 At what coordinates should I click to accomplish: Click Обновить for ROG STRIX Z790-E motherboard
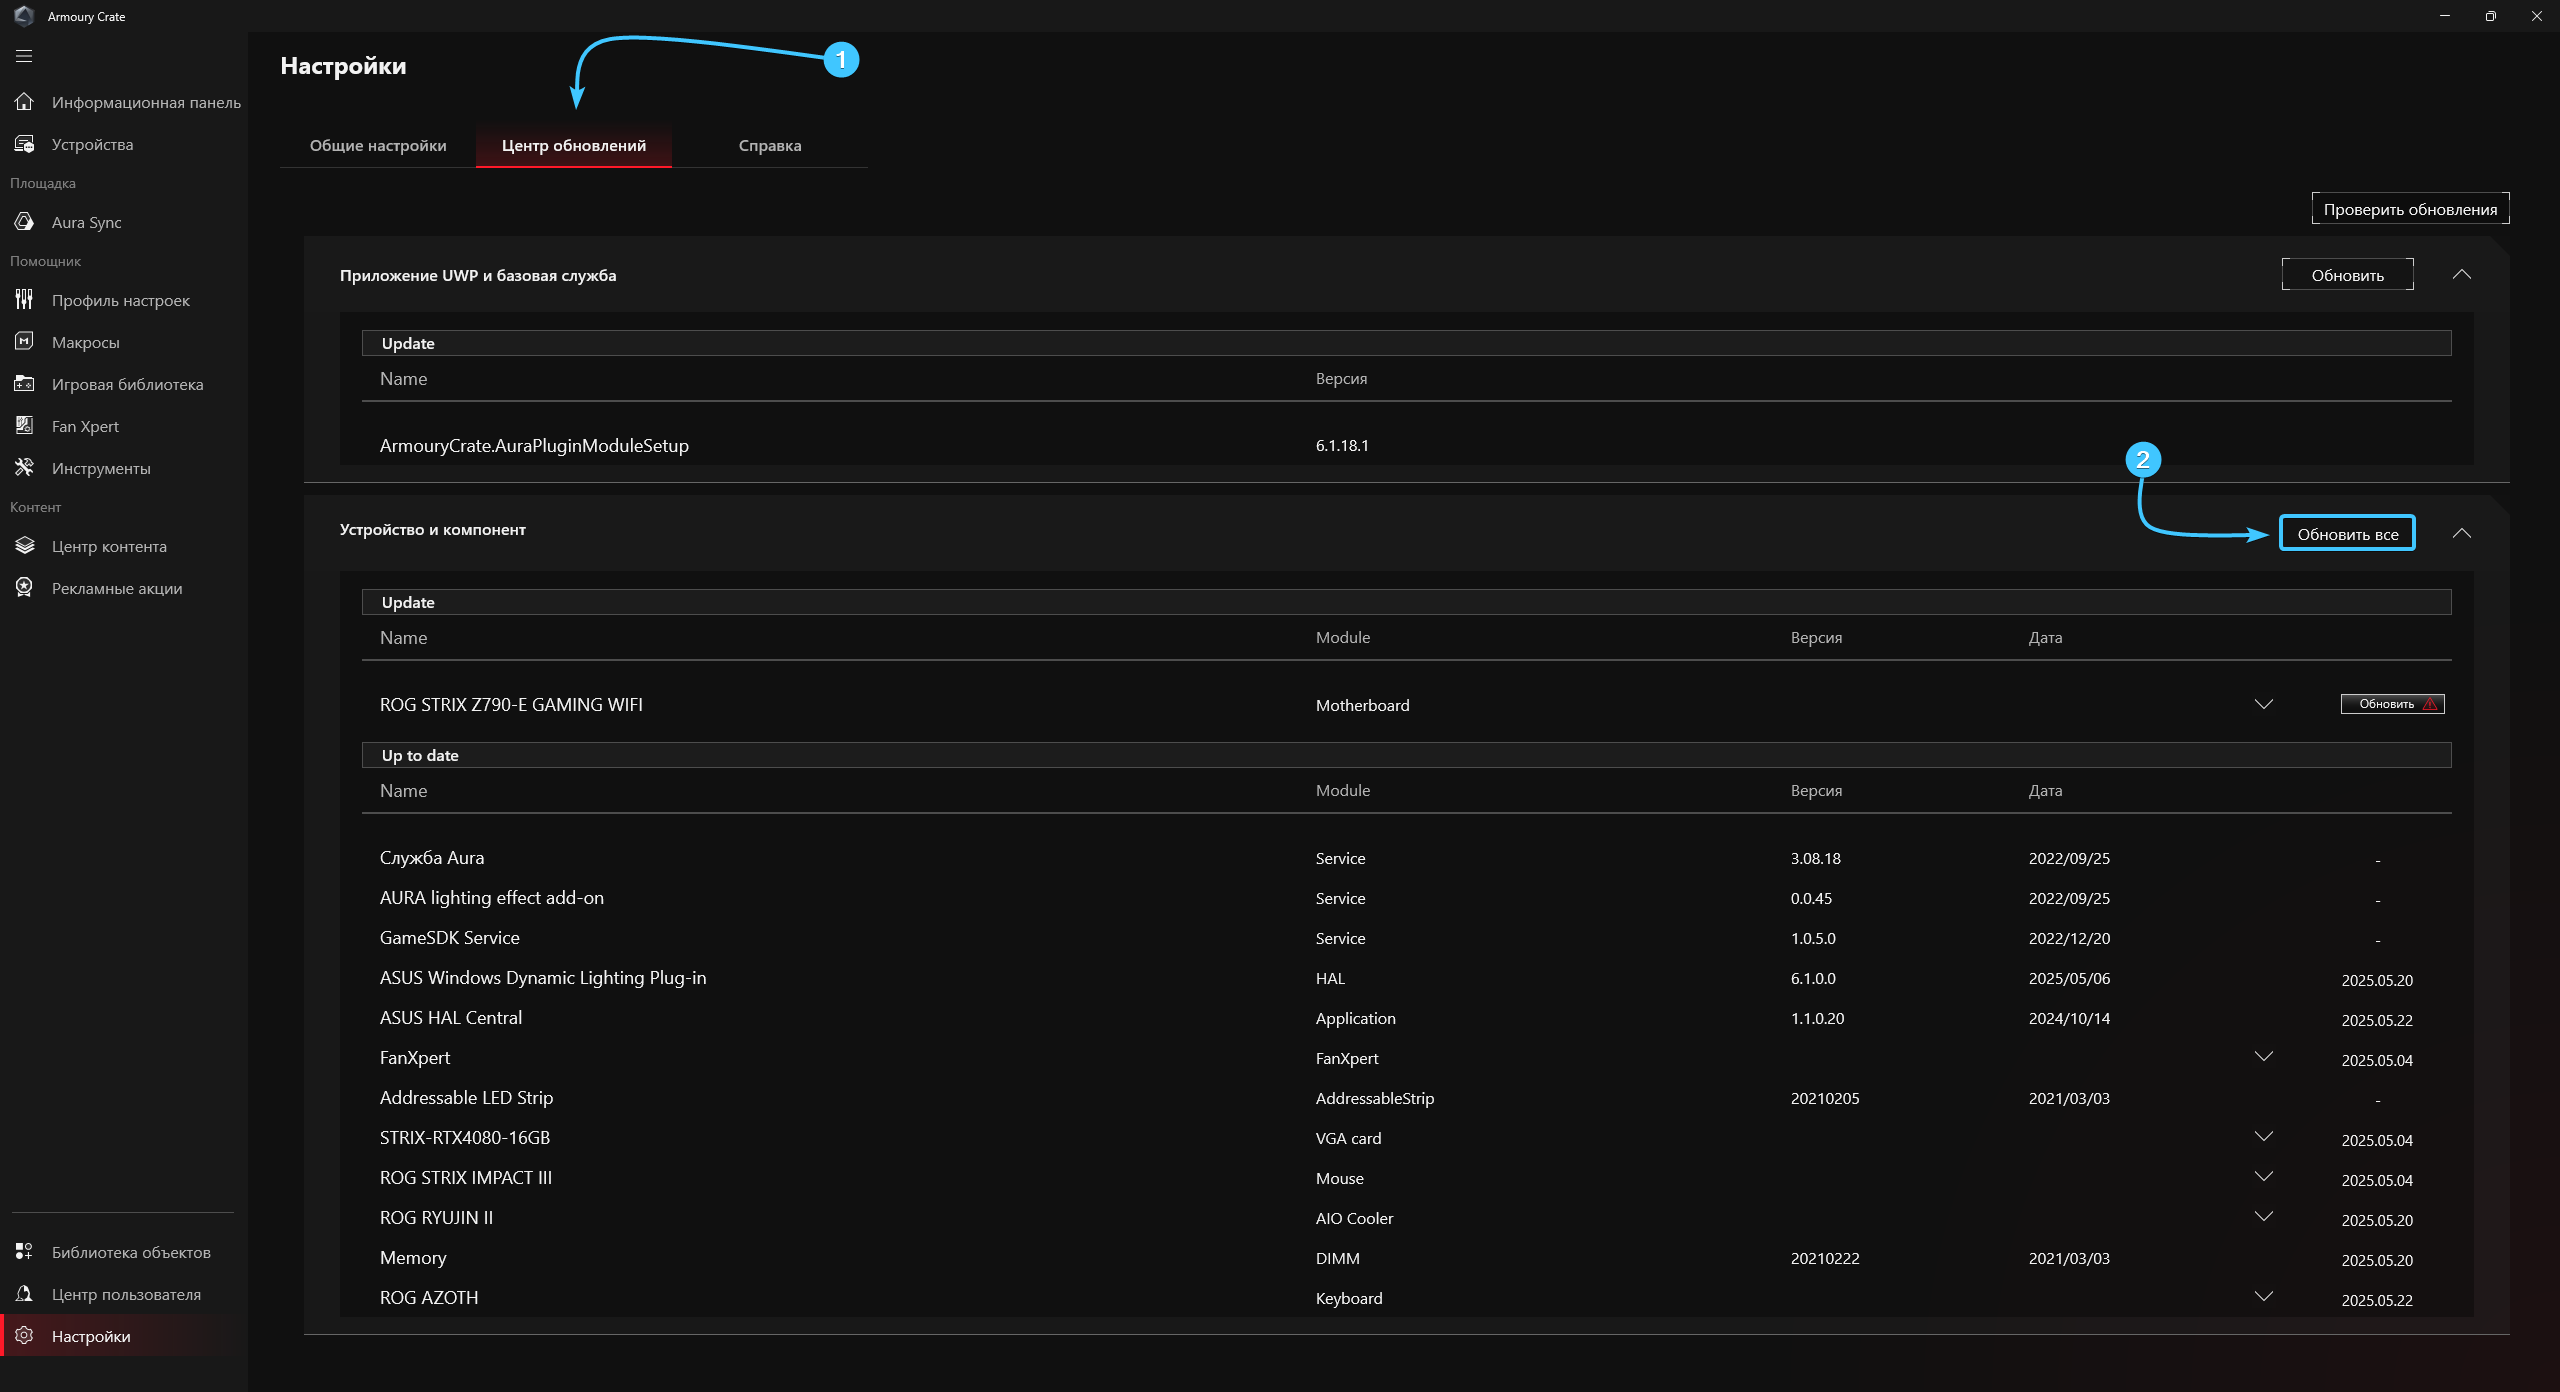click(x=2392, y=704)
